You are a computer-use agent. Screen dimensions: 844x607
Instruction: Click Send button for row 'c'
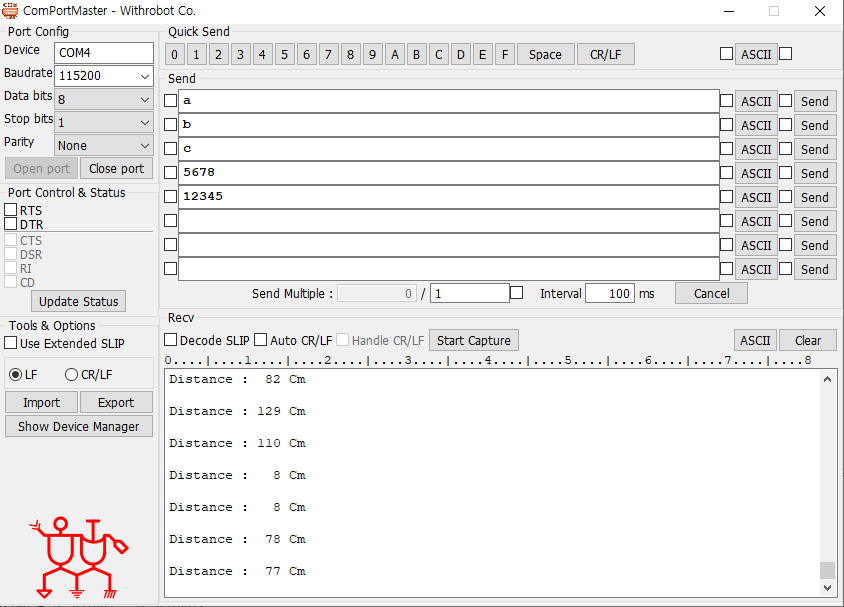(x=814, y=149)
